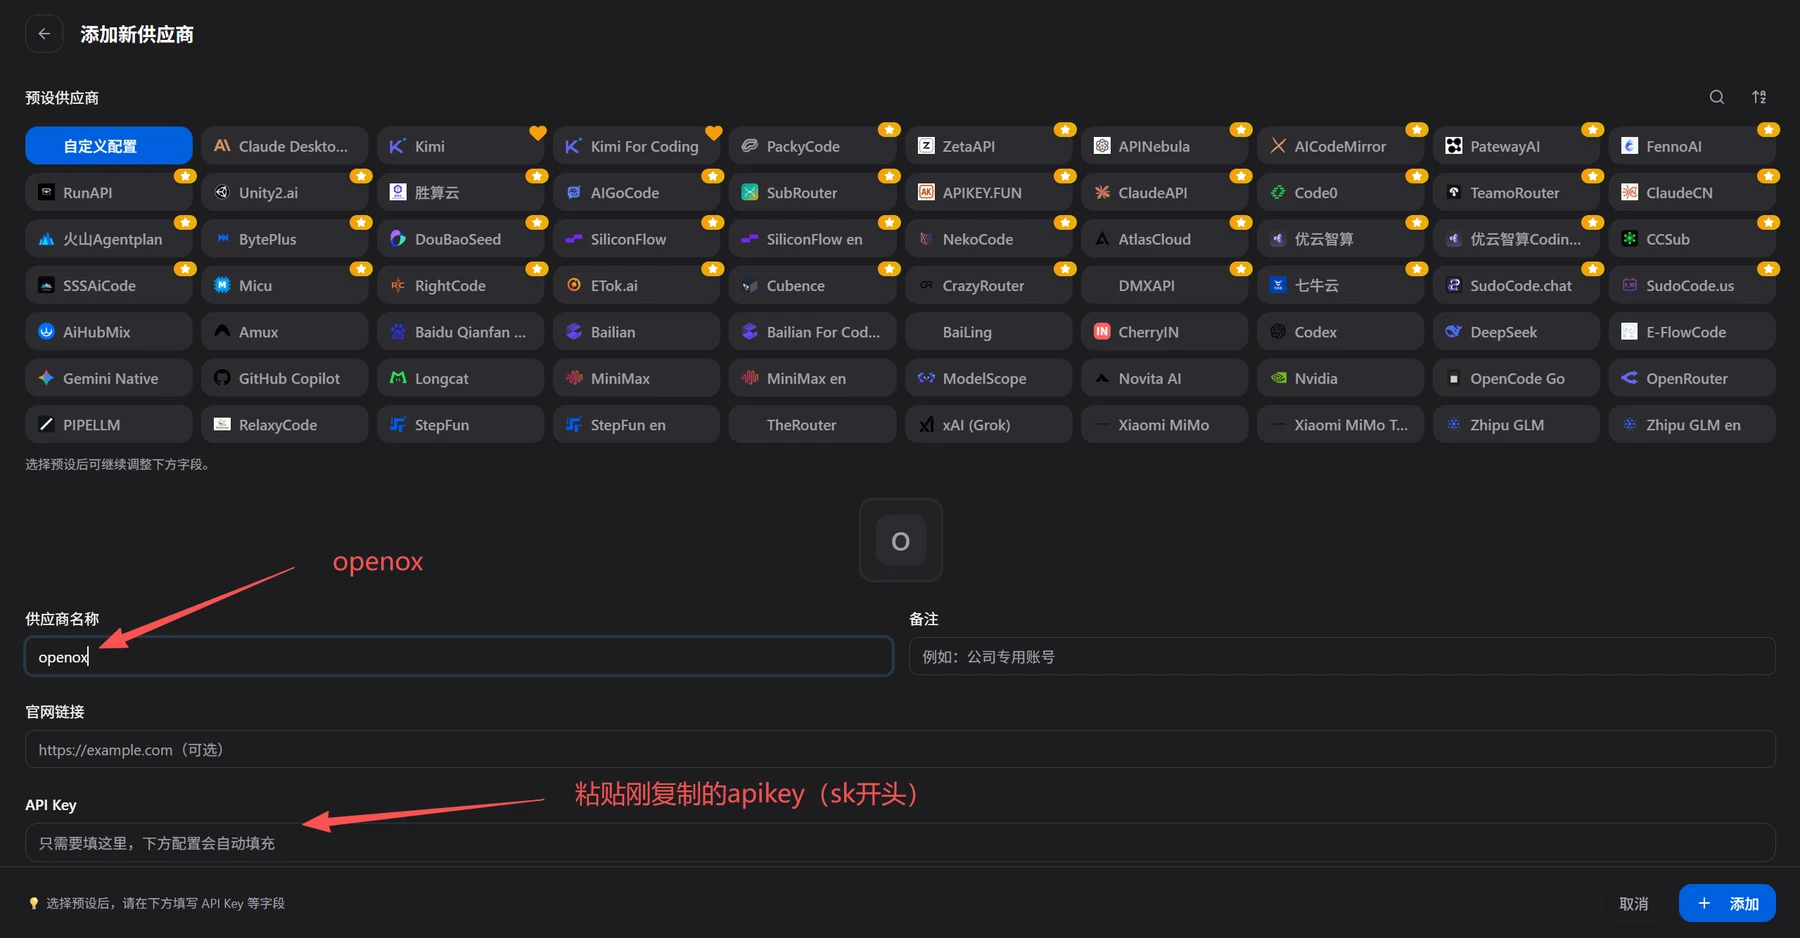Screen dimensions: 1800x938
Task: Choose the SiliconFlow en preset
Action: coord(813,239)
